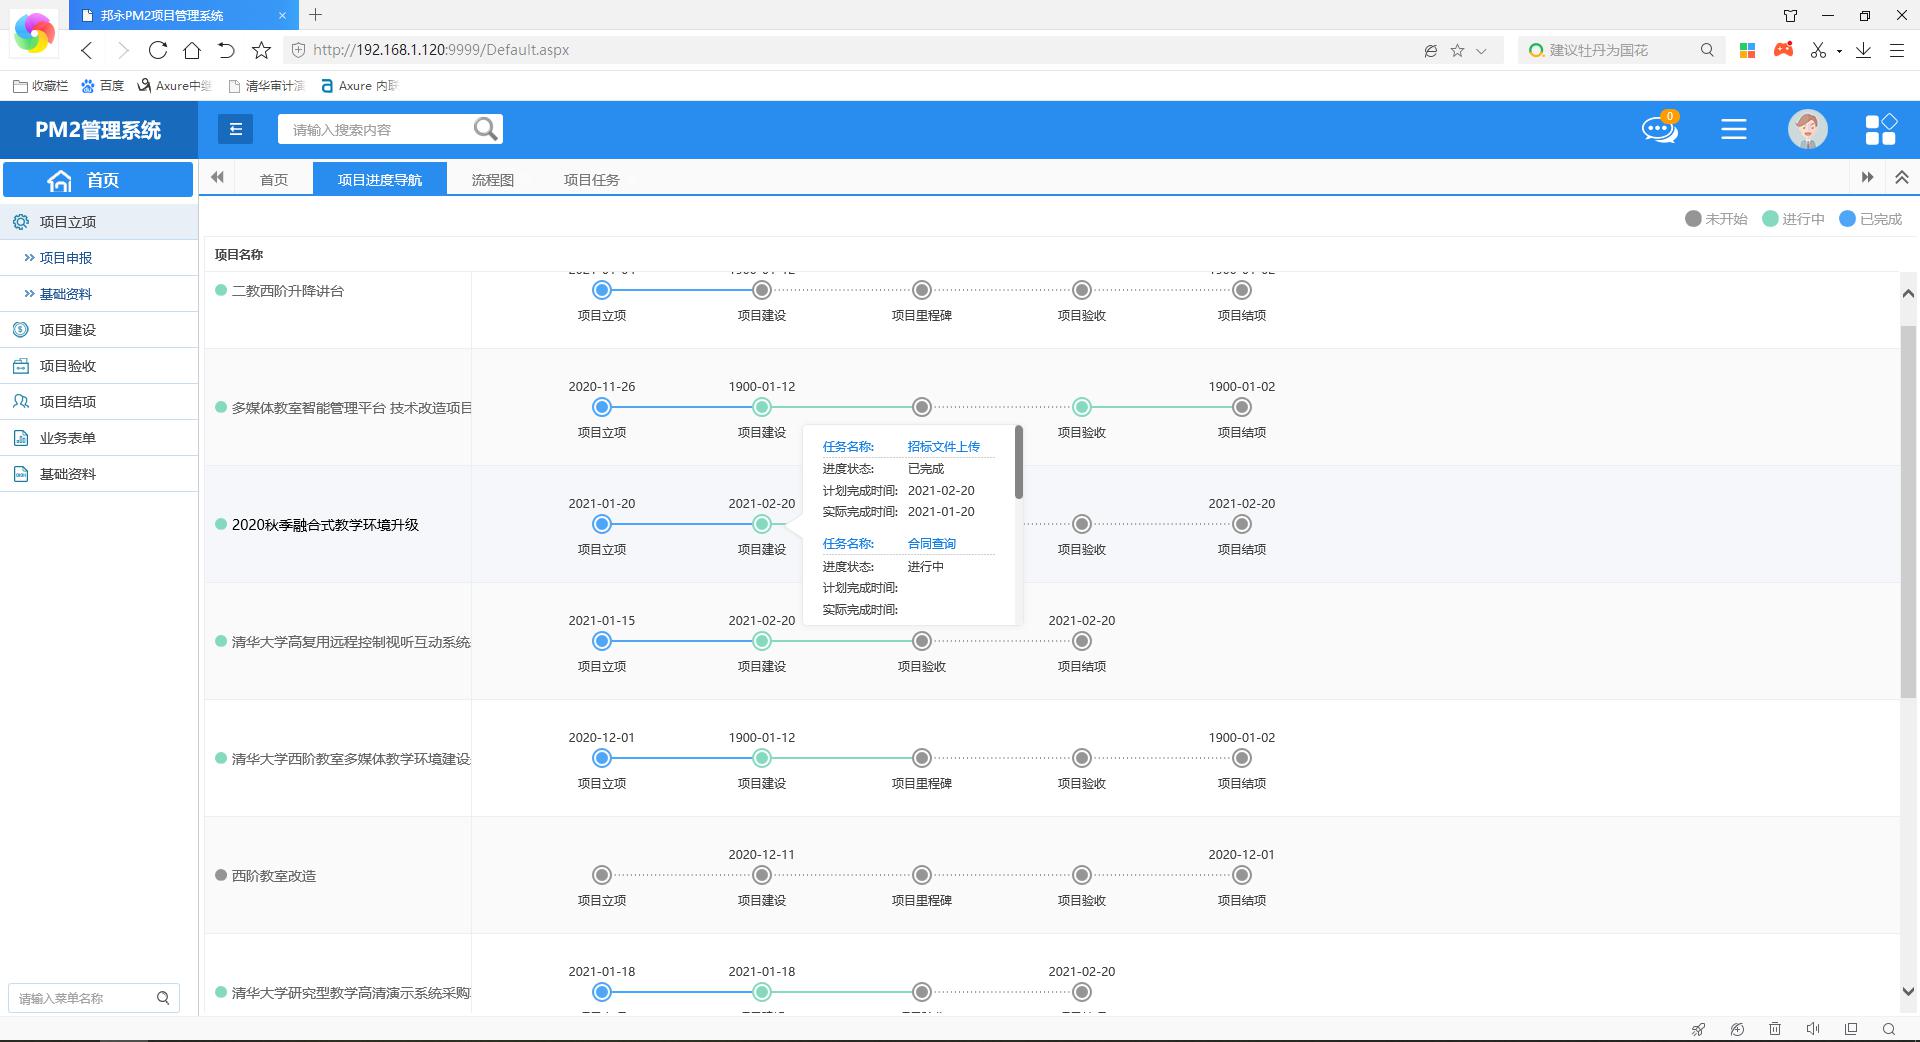The image size is (1920, 1042).
Task: Click the browser download icon
Action: pos(1863,50)
